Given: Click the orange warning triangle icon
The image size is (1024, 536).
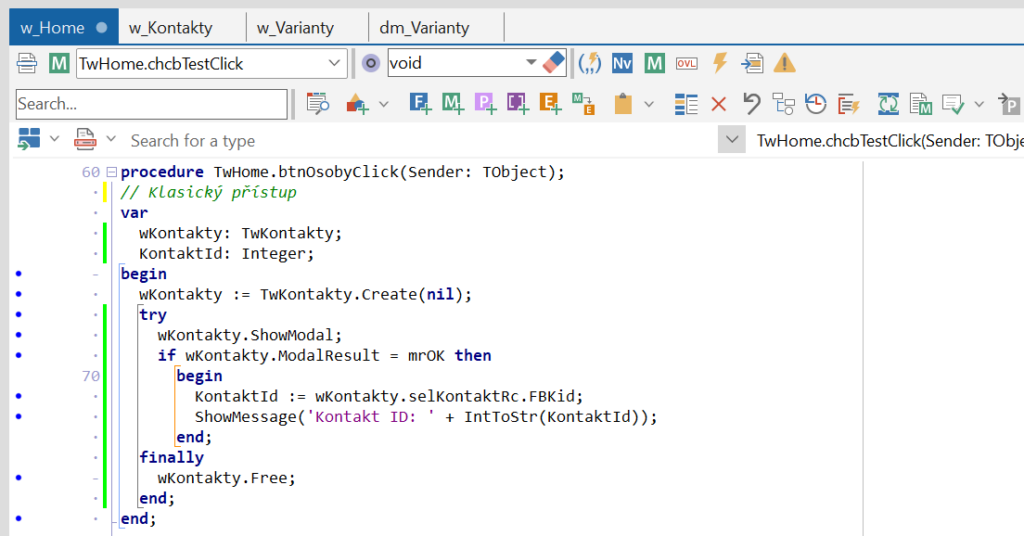Looking at the screenshot, I should (x=785, y=63).
